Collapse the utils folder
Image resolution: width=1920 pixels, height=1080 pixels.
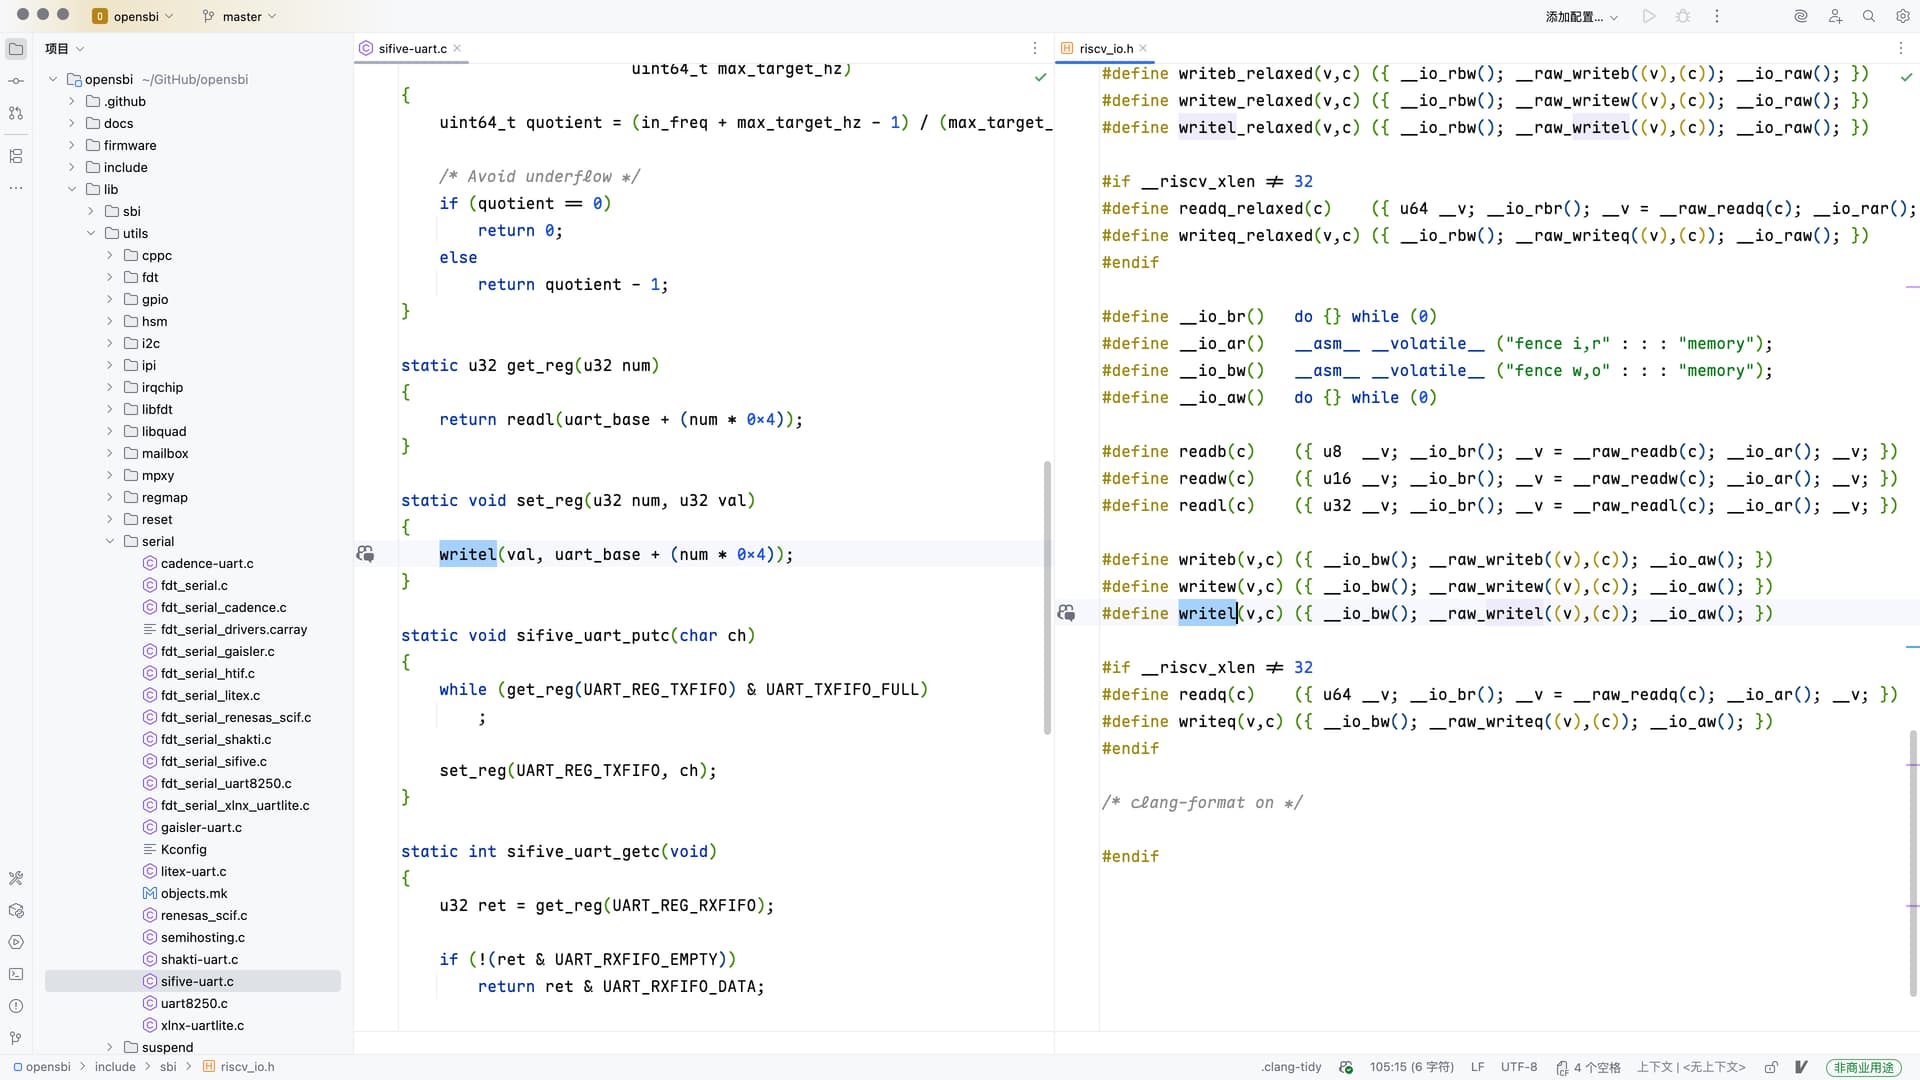(91, 233)
